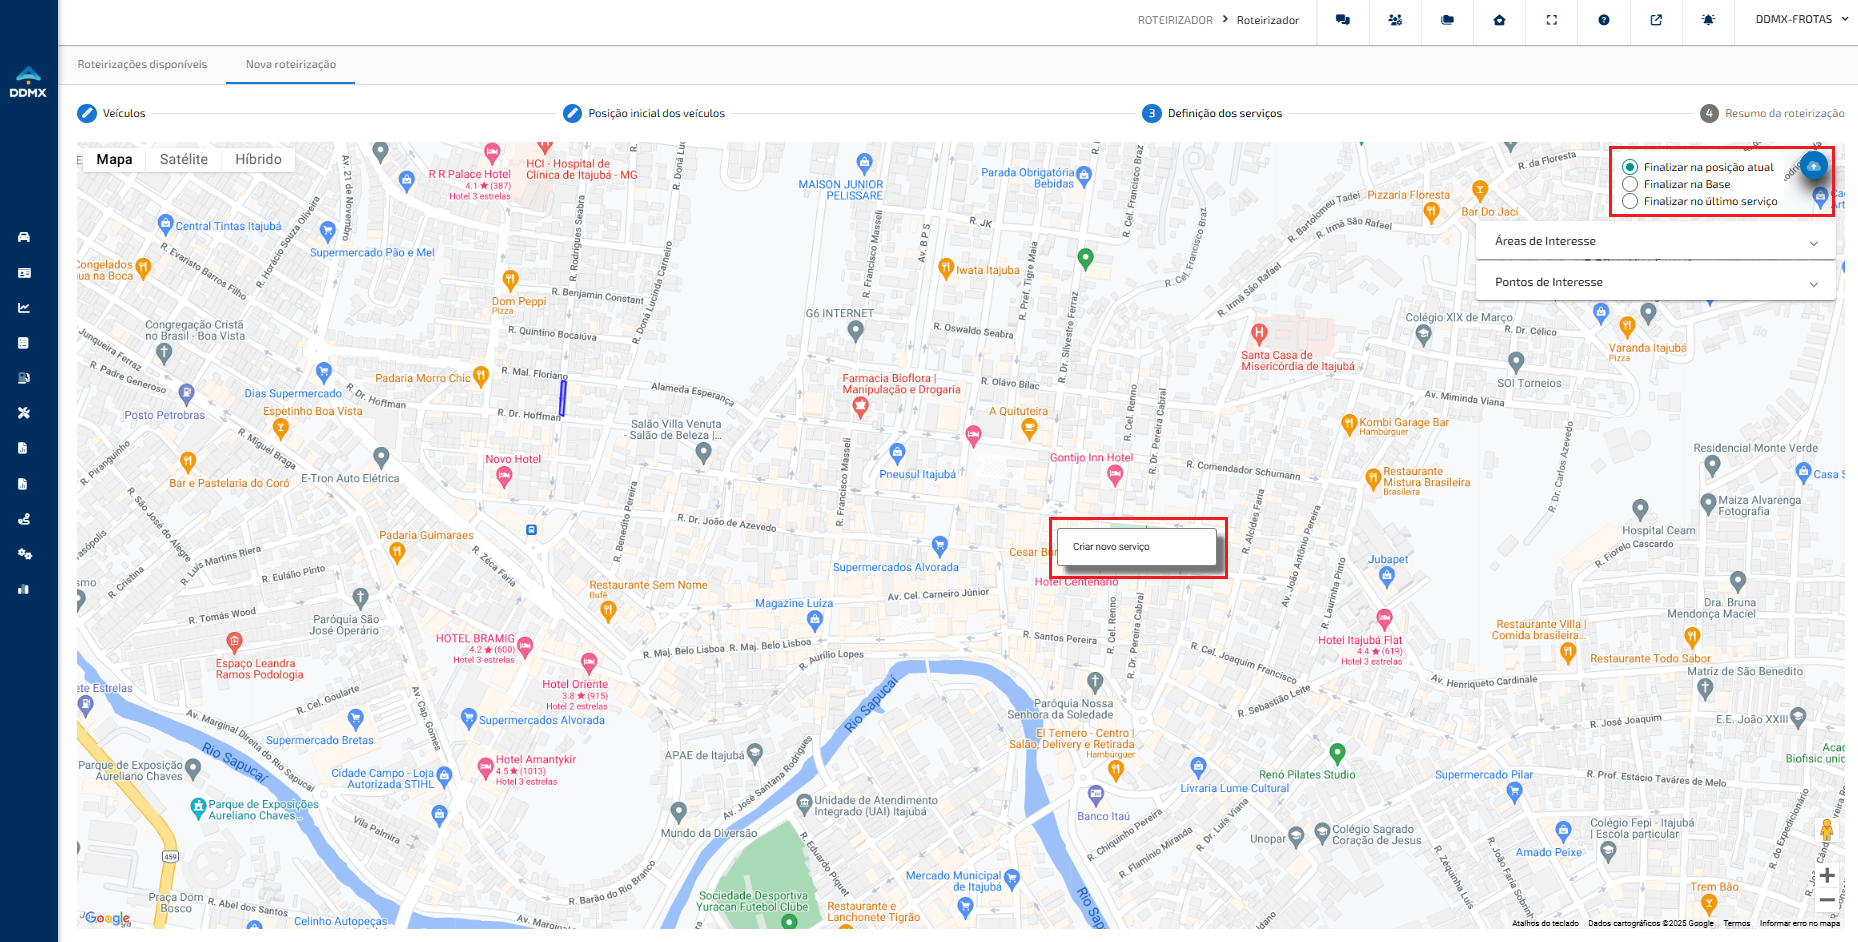This screenshot has width=1858, height=942.
Task: Click the Veículos step pencil icon
Action: coord(87,113)
